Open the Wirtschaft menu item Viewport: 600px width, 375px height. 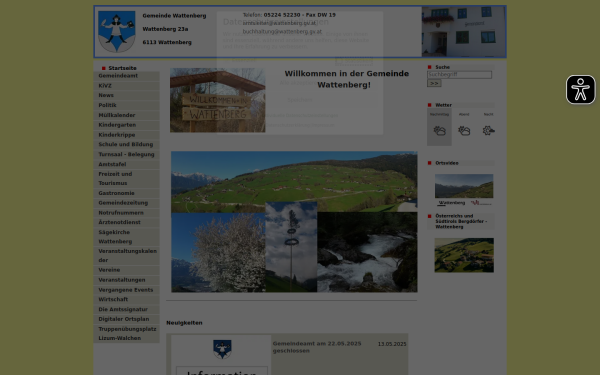(126, 300)
